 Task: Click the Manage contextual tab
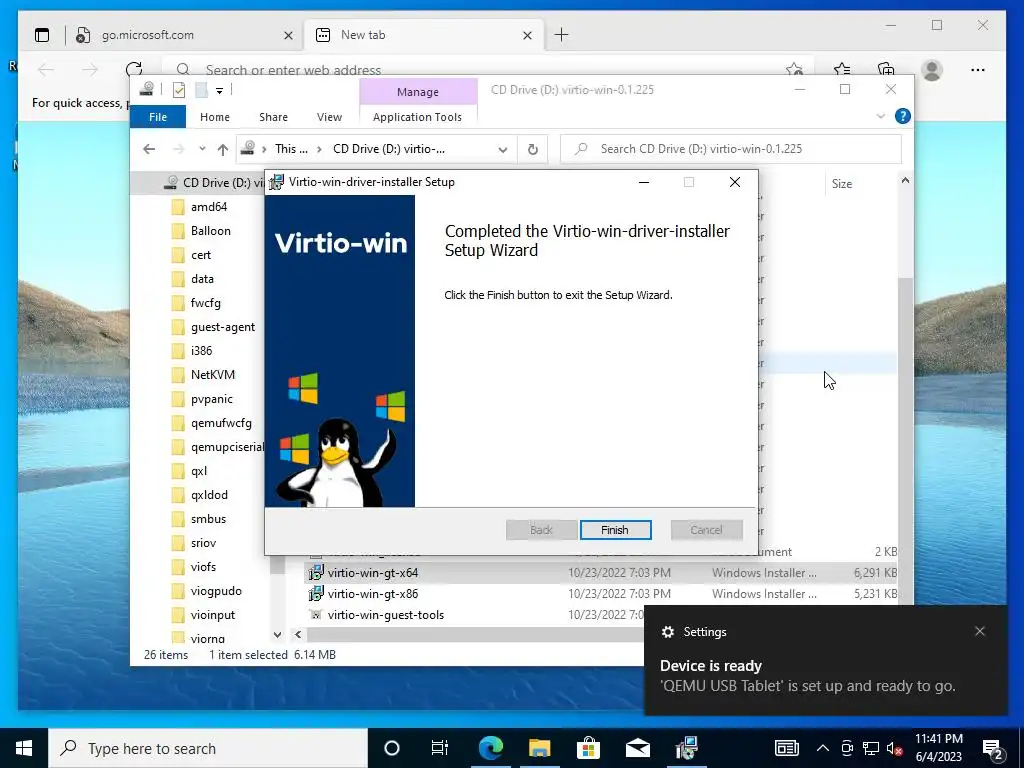[418, 92]
